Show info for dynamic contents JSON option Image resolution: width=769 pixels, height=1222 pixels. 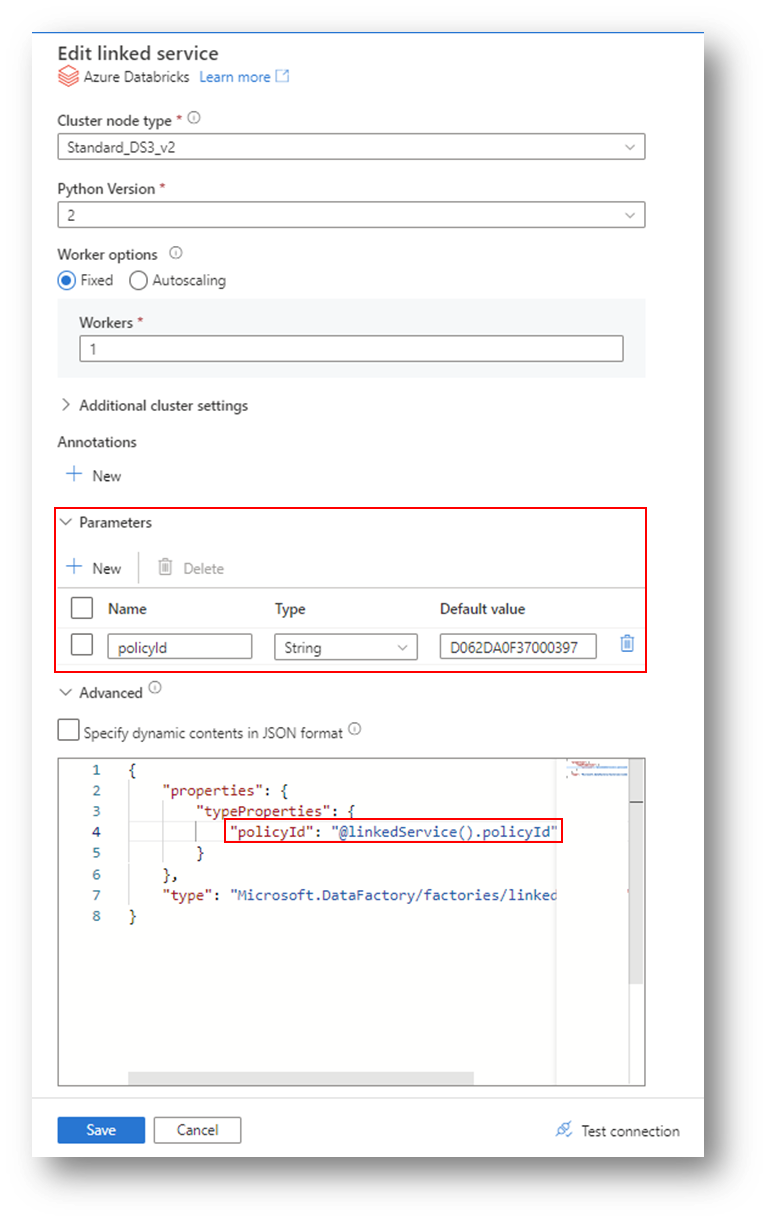[x=355, y=730]
